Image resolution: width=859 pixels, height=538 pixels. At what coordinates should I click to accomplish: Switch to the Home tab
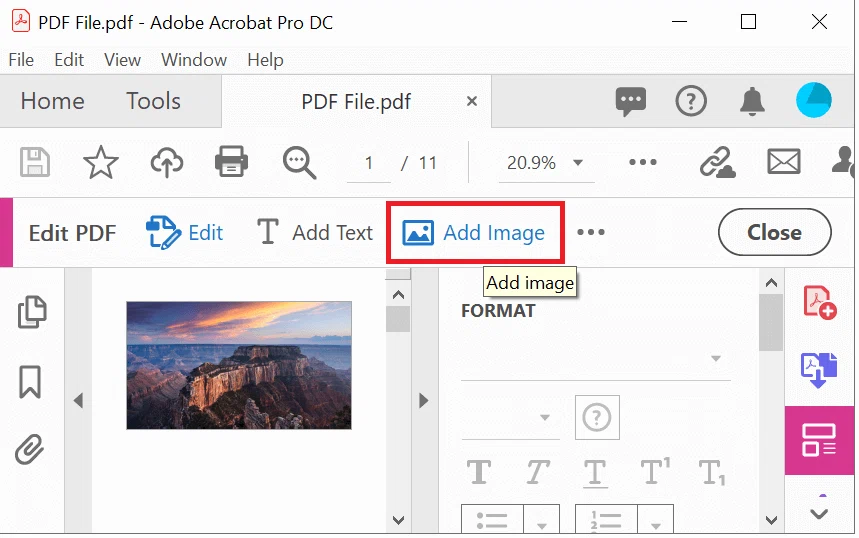[53, 101]
